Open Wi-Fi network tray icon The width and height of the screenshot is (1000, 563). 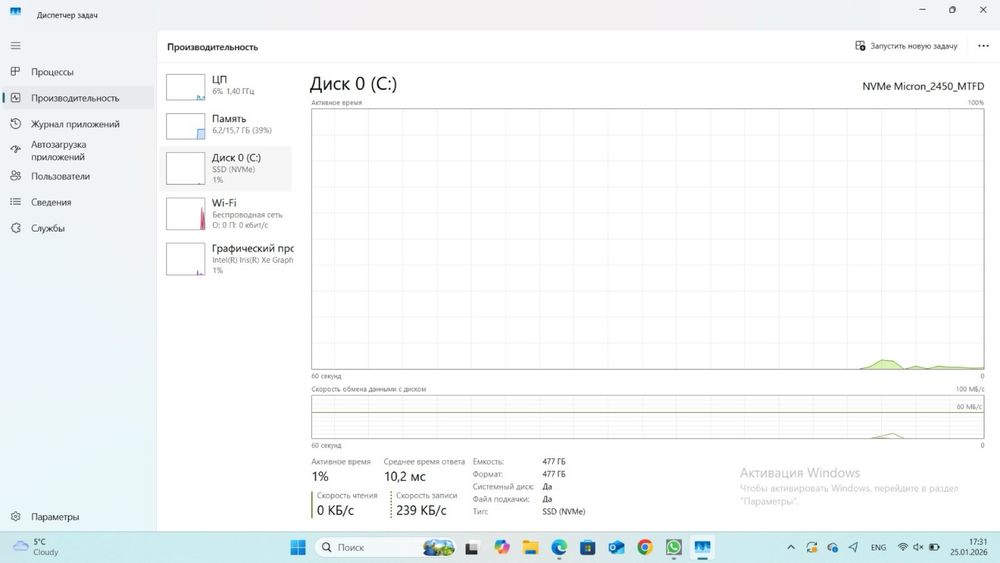902,547
